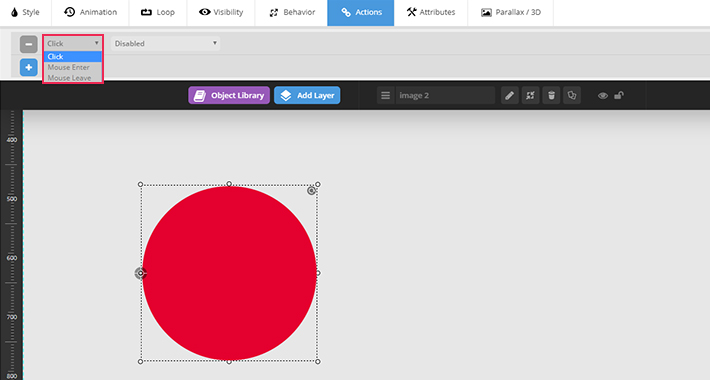Click the left-middle origin handle of the layer
The height and width of the screenshot is (380, 710).
click(140, 273)
